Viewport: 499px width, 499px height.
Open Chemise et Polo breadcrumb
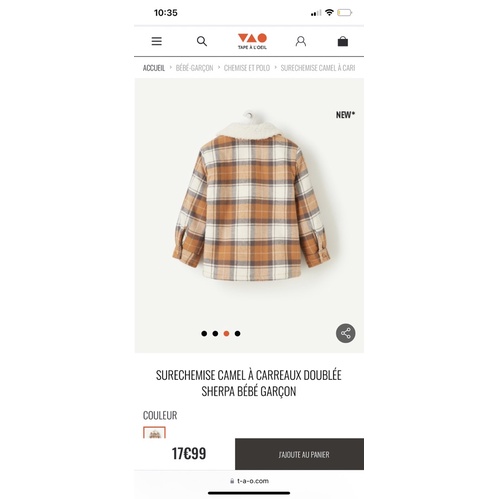(247, 68)
